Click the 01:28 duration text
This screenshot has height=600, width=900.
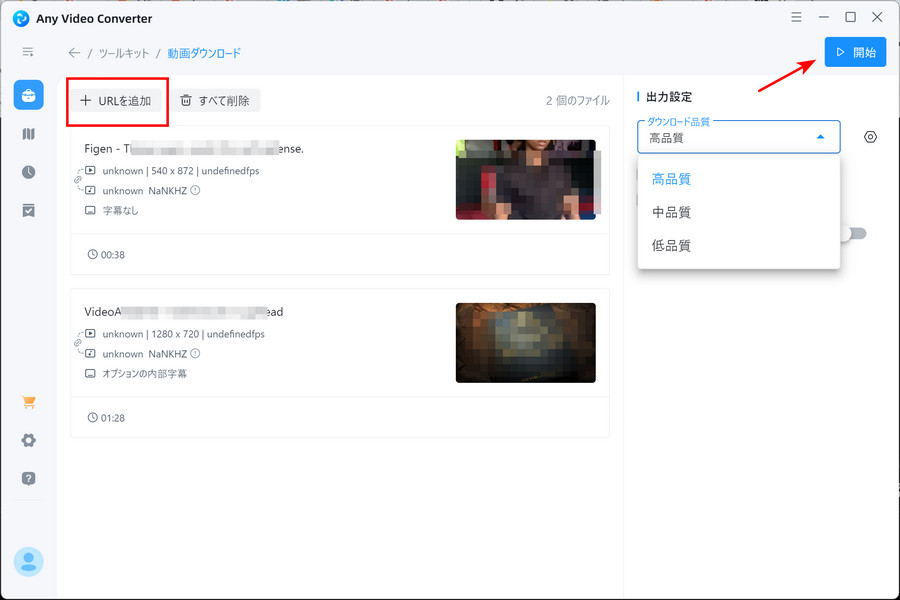click(x=112, y=418)
